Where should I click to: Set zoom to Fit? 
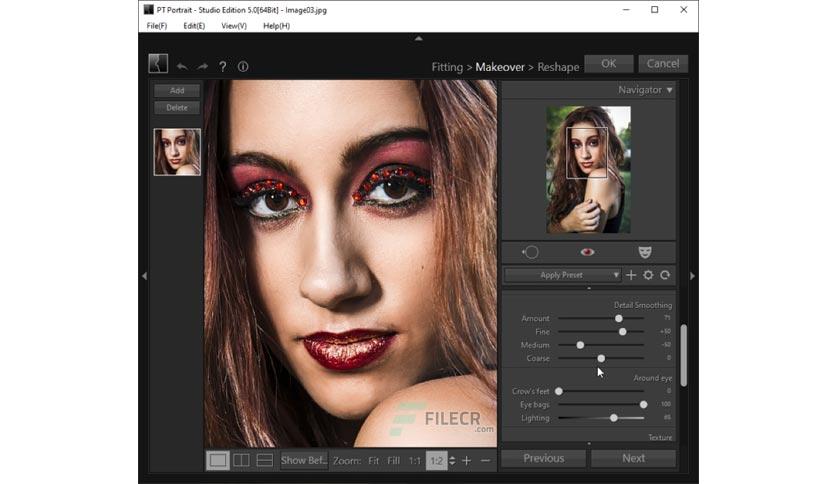click(x=374, y=461)
